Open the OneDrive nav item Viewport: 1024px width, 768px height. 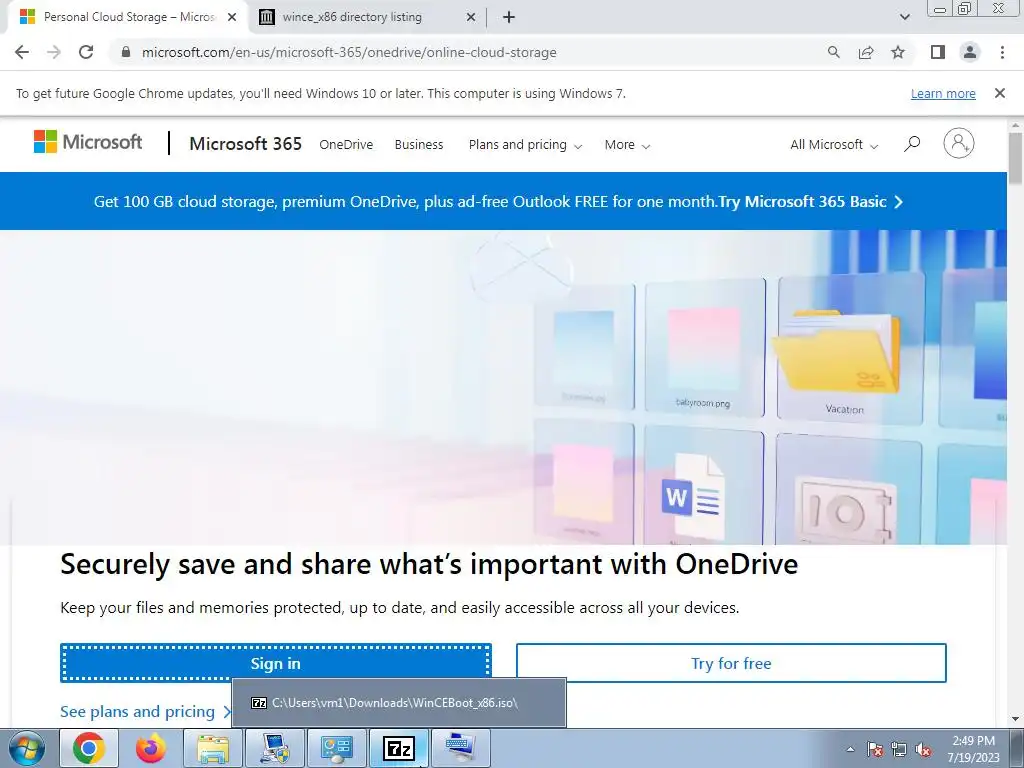point(346,144)
